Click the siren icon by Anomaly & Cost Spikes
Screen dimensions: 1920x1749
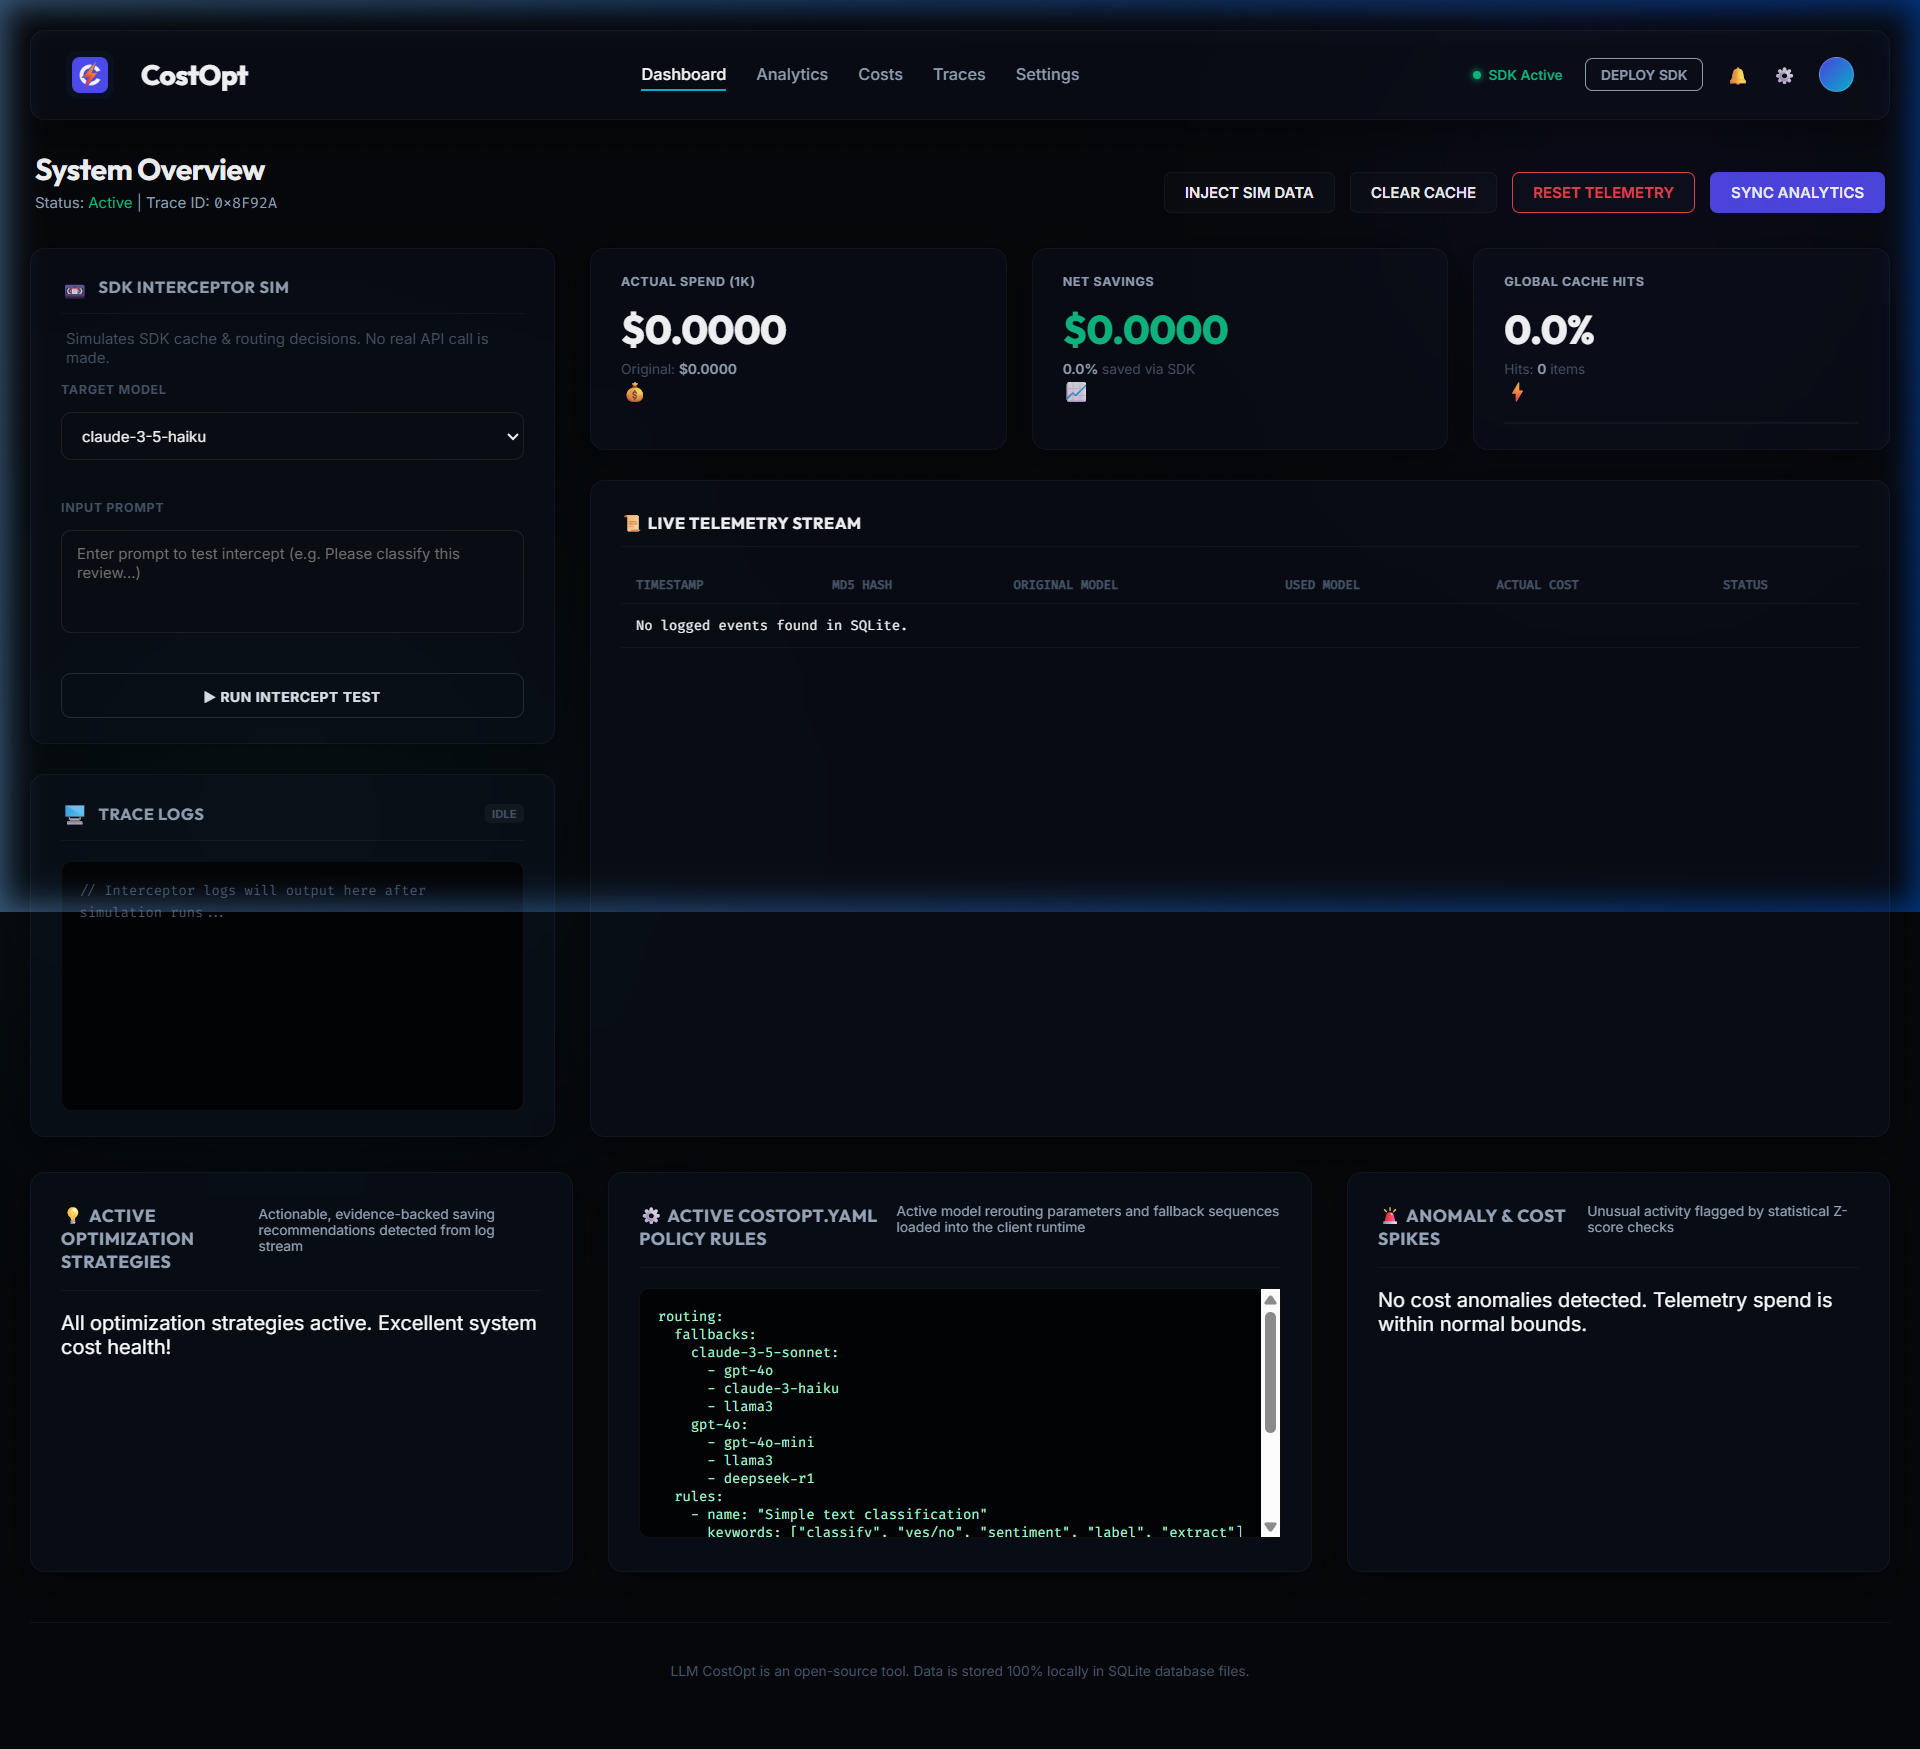[x=1390, y=1215]
